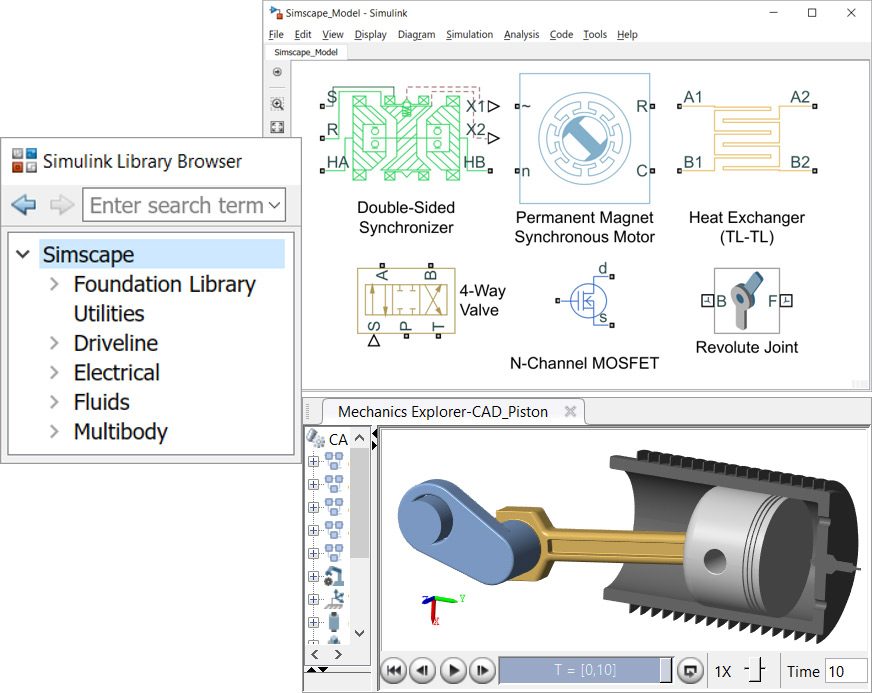This screenshot has height=693, width=872.
Task: Click the Time value input field
Action: point(846,671)
